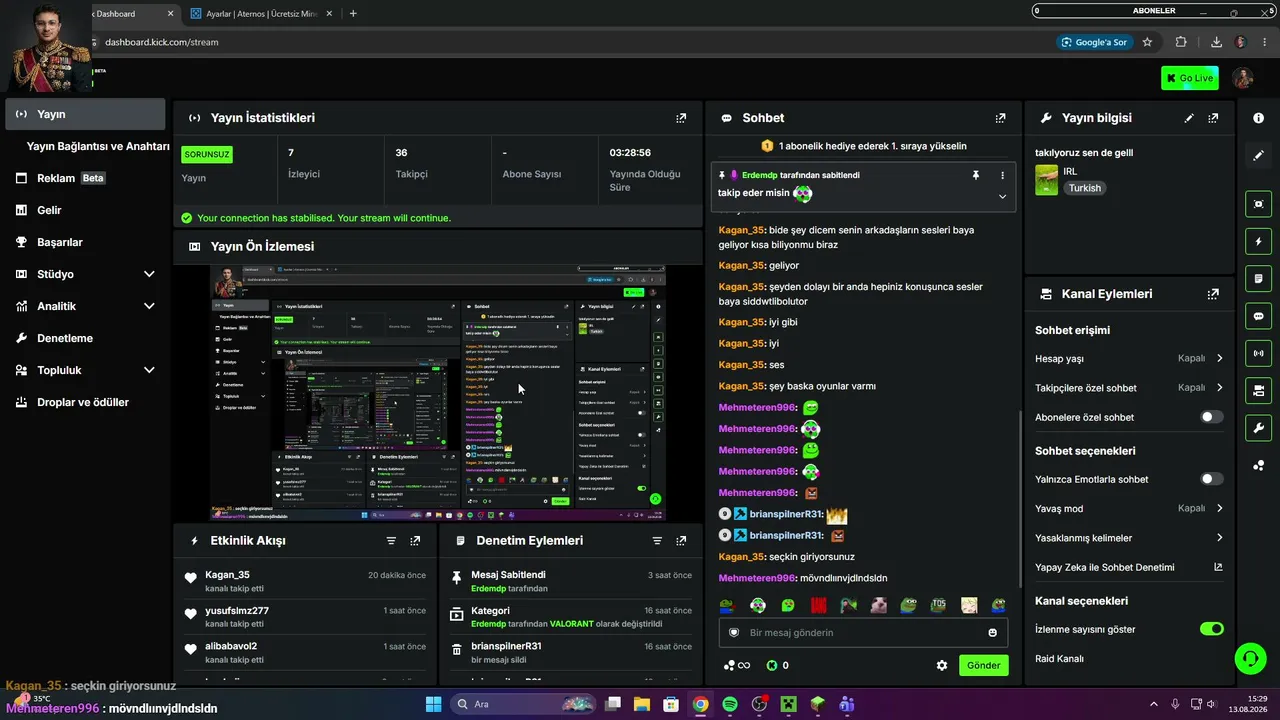Image resolution: width=1280 pixels, height=720 pixels.
Task: Toggle the stream preview widget icon in right sidebar
Action: [x=1258, y=204]
